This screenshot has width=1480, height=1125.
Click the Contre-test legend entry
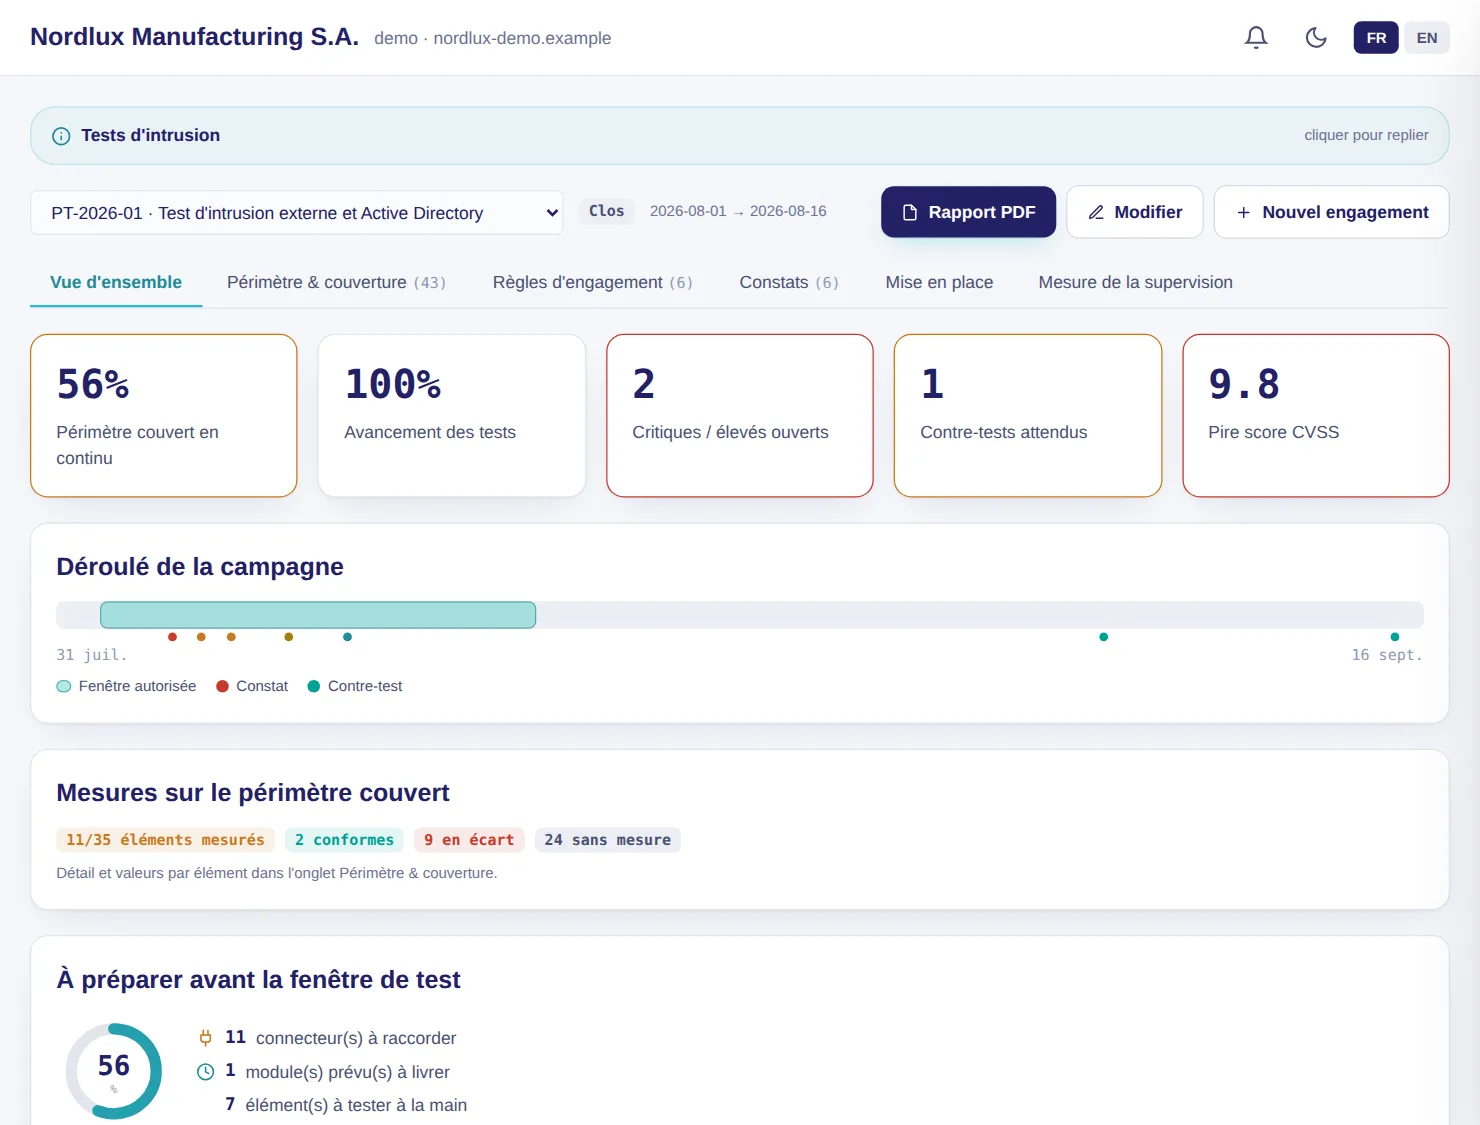355,686
